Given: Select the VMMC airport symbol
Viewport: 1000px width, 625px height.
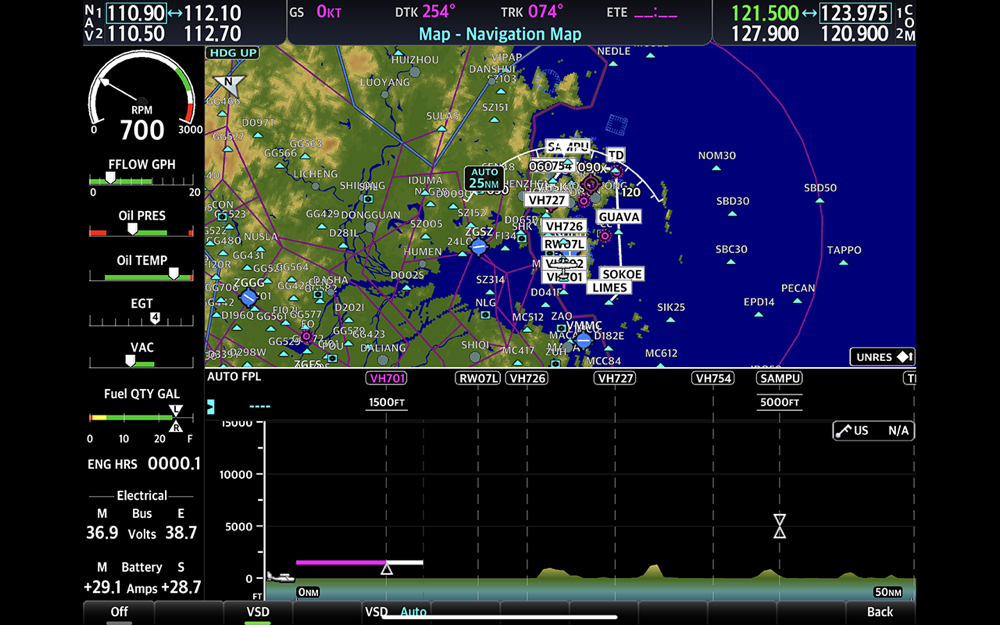Looking at the screenshot, I should (x=584, y=341).
